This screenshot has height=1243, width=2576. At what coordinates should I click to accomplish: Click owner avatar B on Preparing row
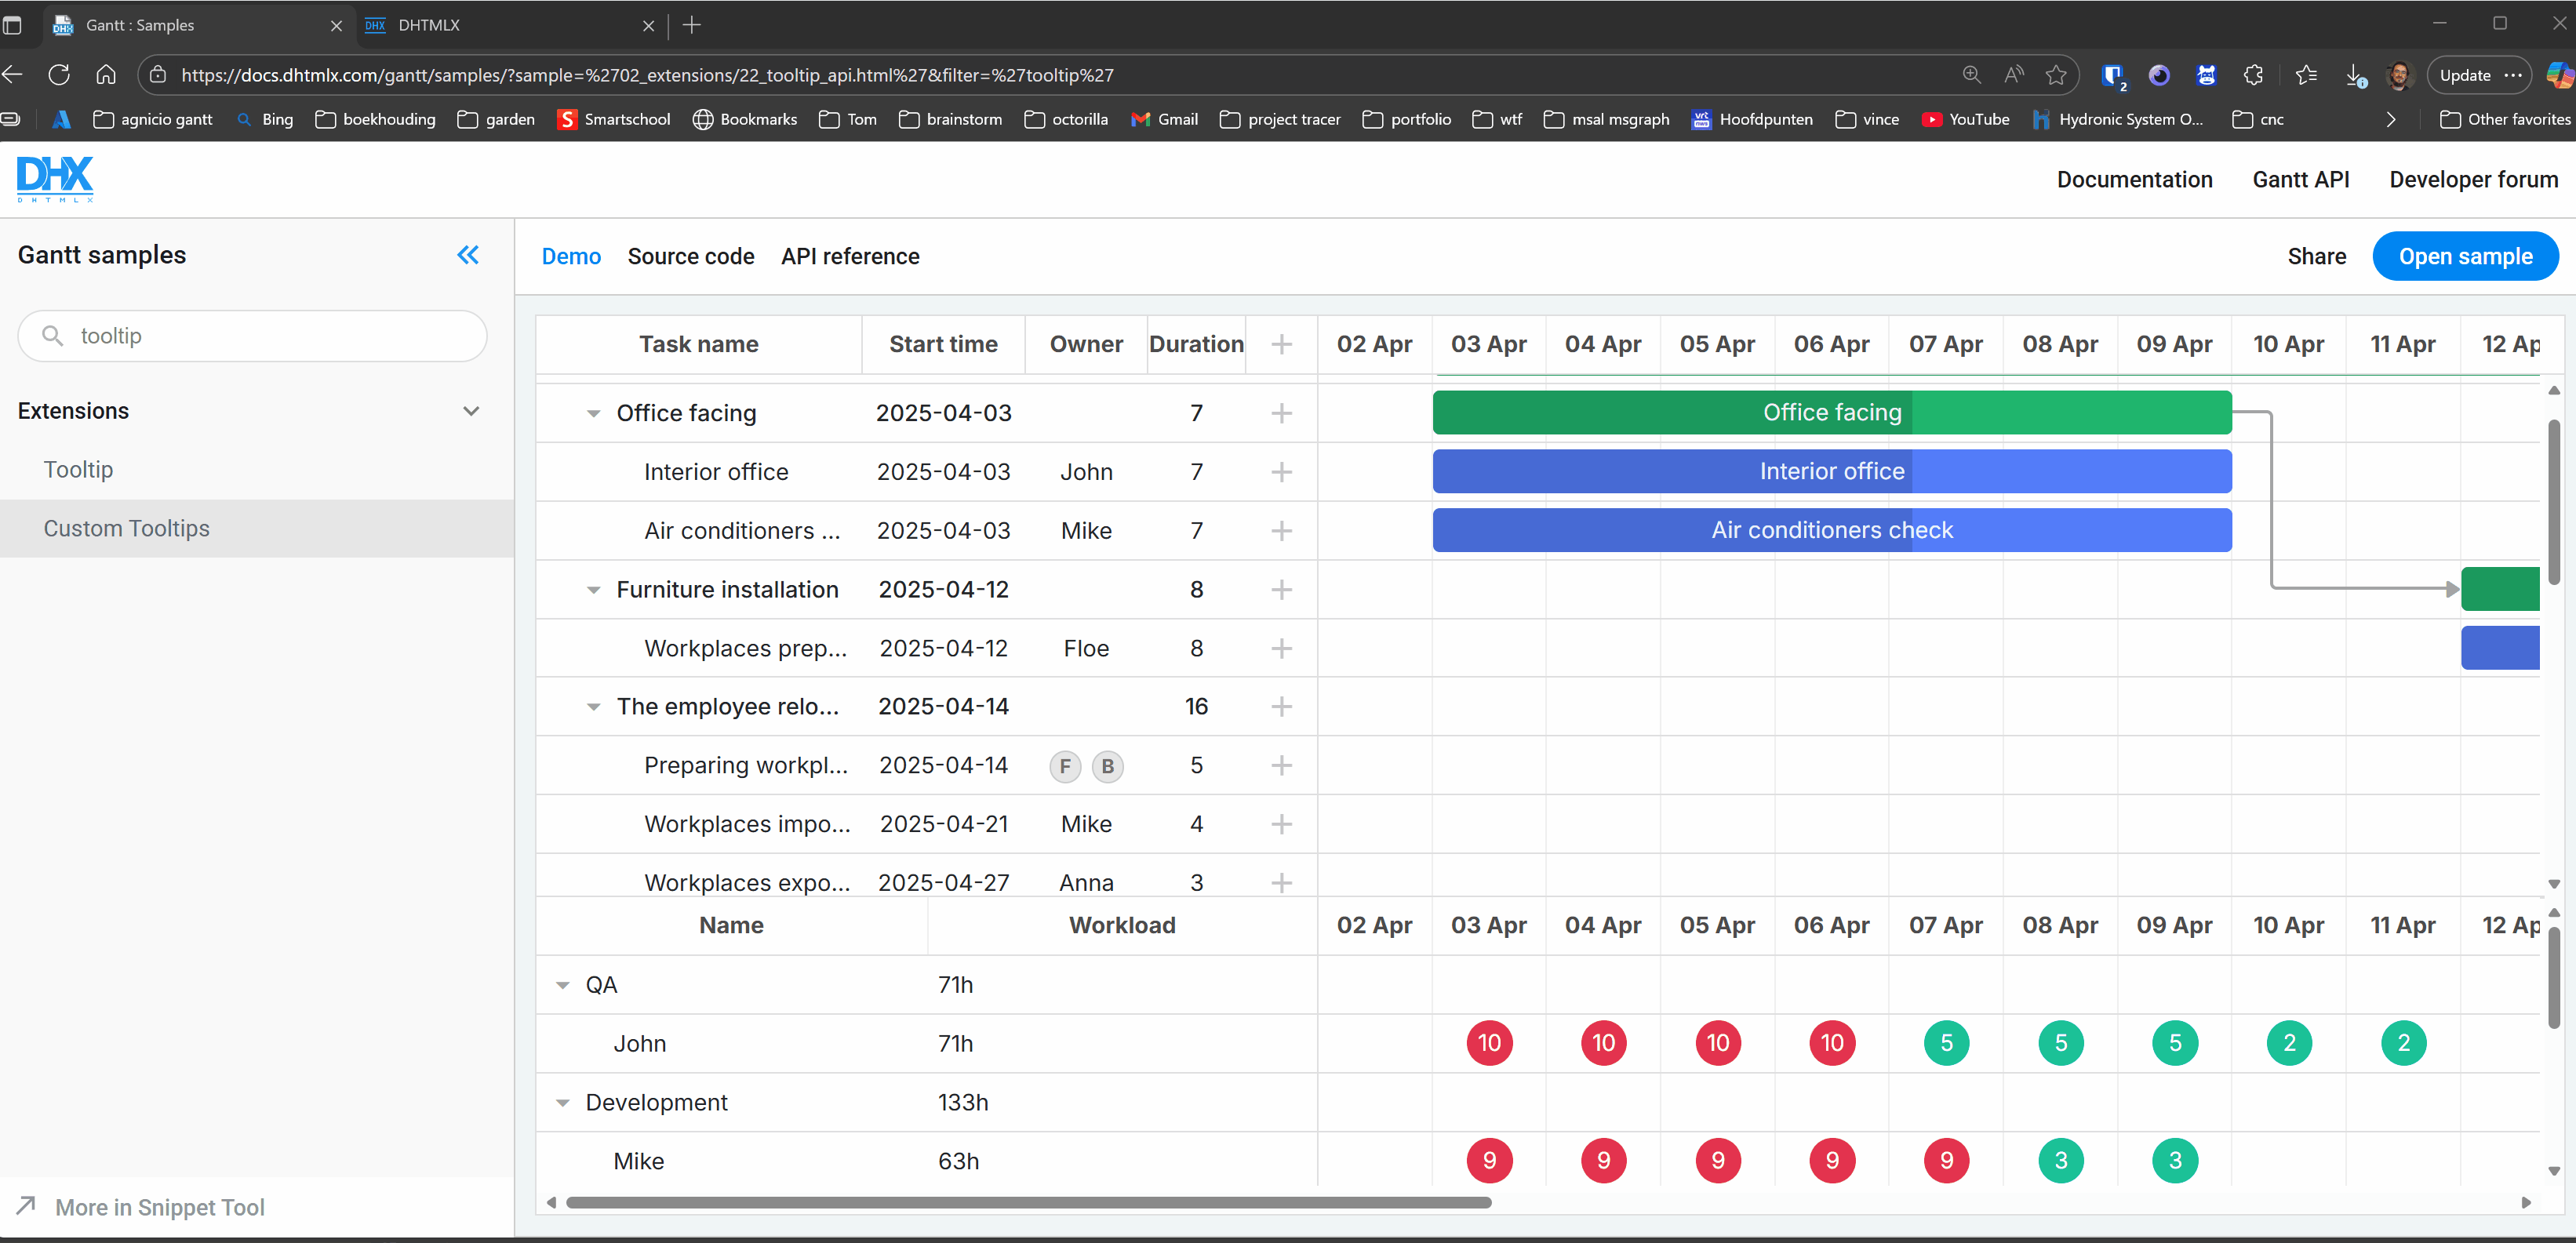click(x=1107, y=766)
